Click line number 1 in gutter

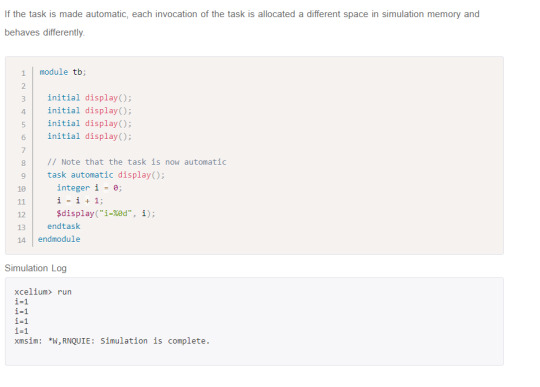coord(23,73)
